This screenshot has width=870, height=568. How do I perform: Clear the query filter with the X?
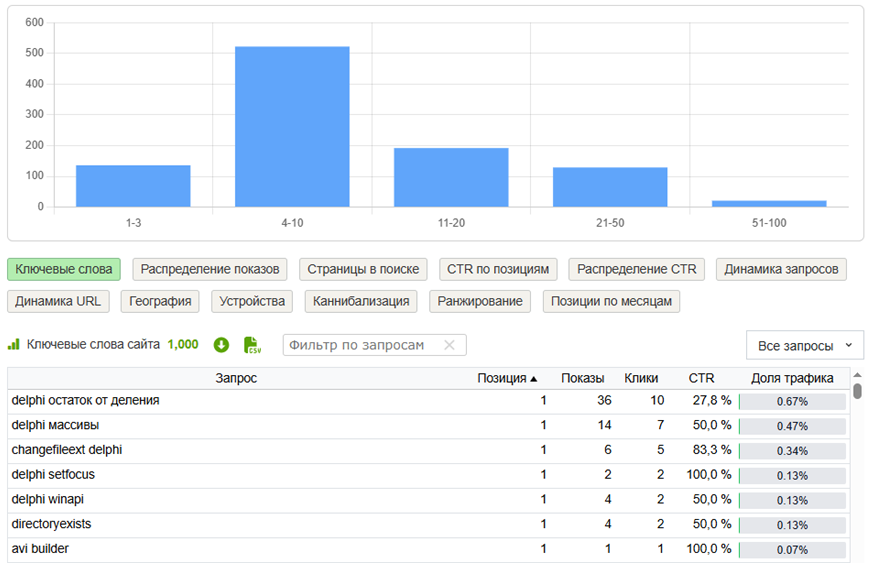click(449, 345)
